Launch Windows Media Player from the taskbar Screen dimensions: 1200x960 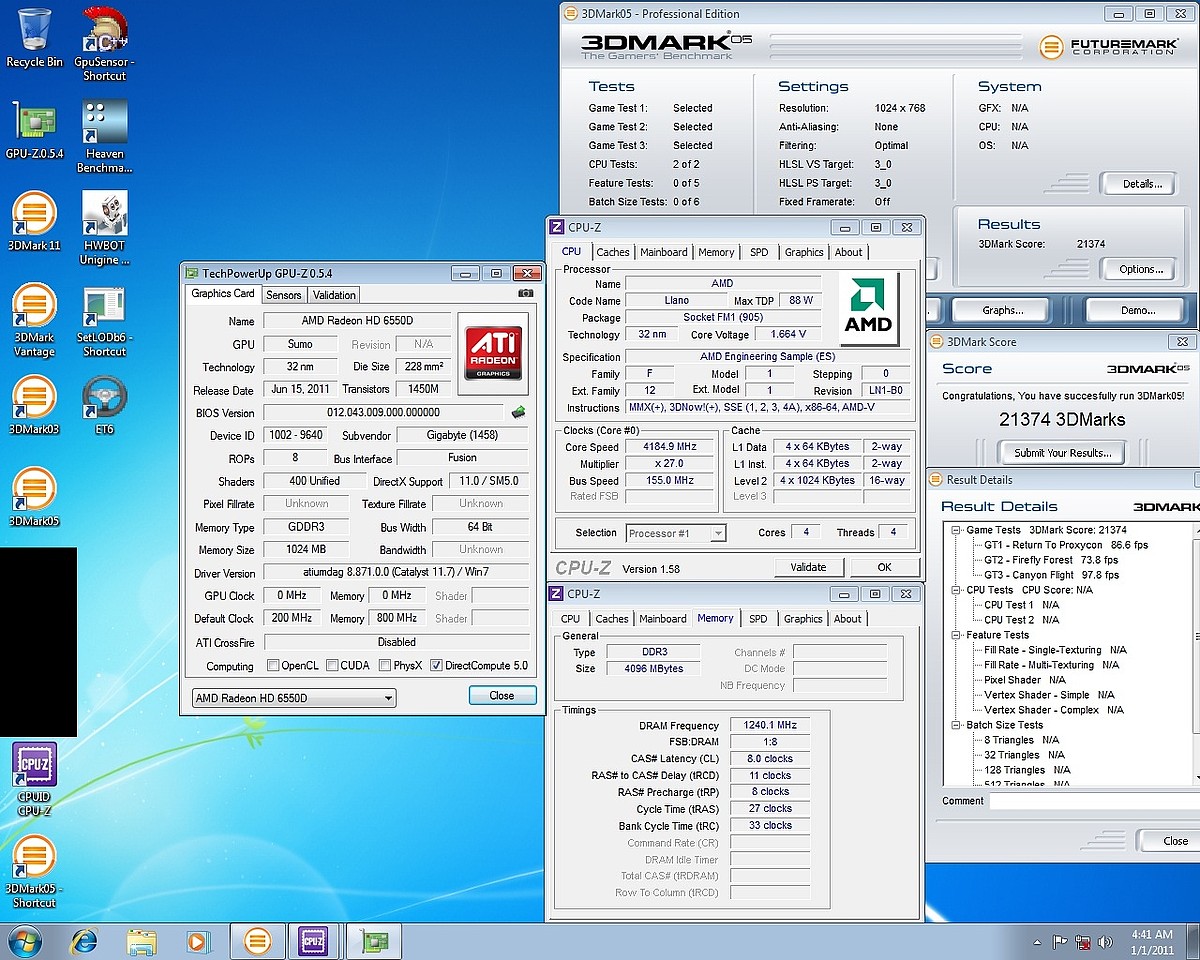[198, 941]
